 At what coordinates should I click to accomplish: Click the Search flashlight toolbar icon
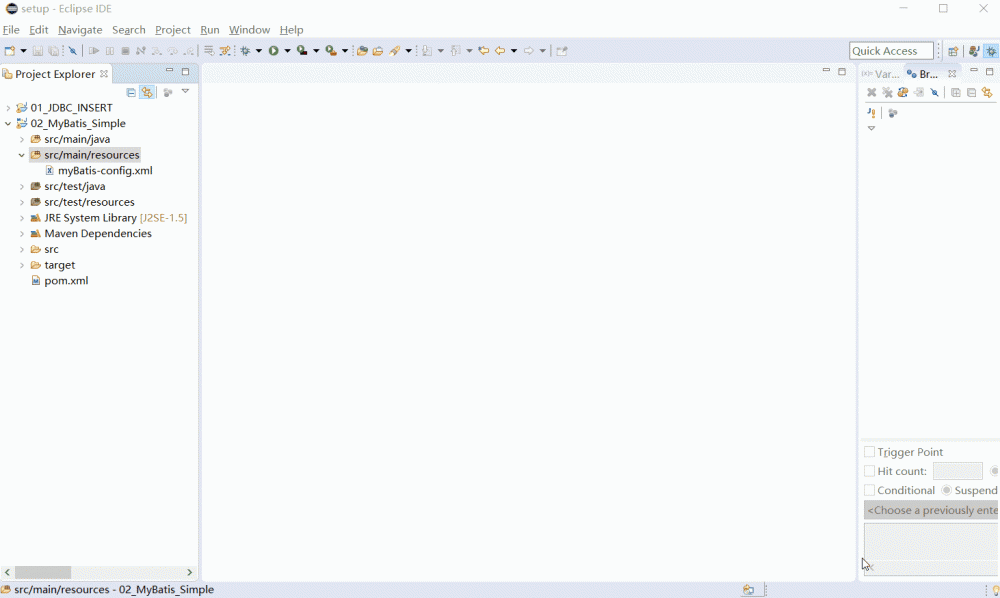pos(395,51)
